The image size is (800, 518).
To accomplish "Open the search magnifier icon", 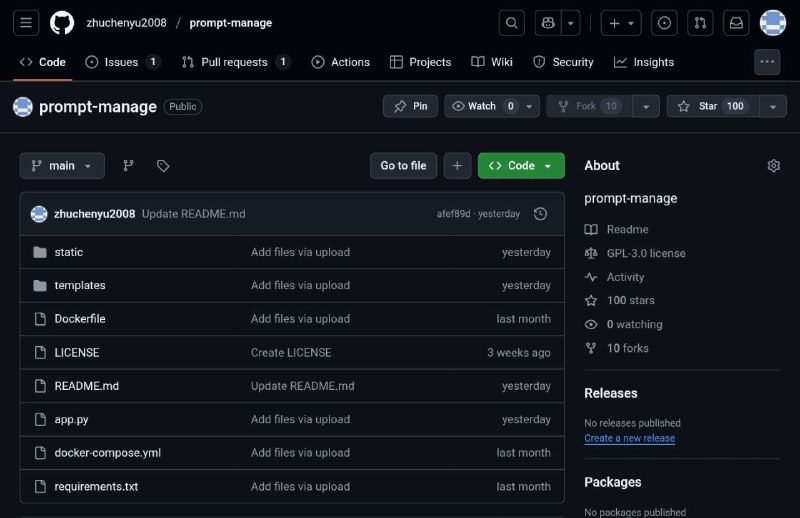I will [511, 22].
